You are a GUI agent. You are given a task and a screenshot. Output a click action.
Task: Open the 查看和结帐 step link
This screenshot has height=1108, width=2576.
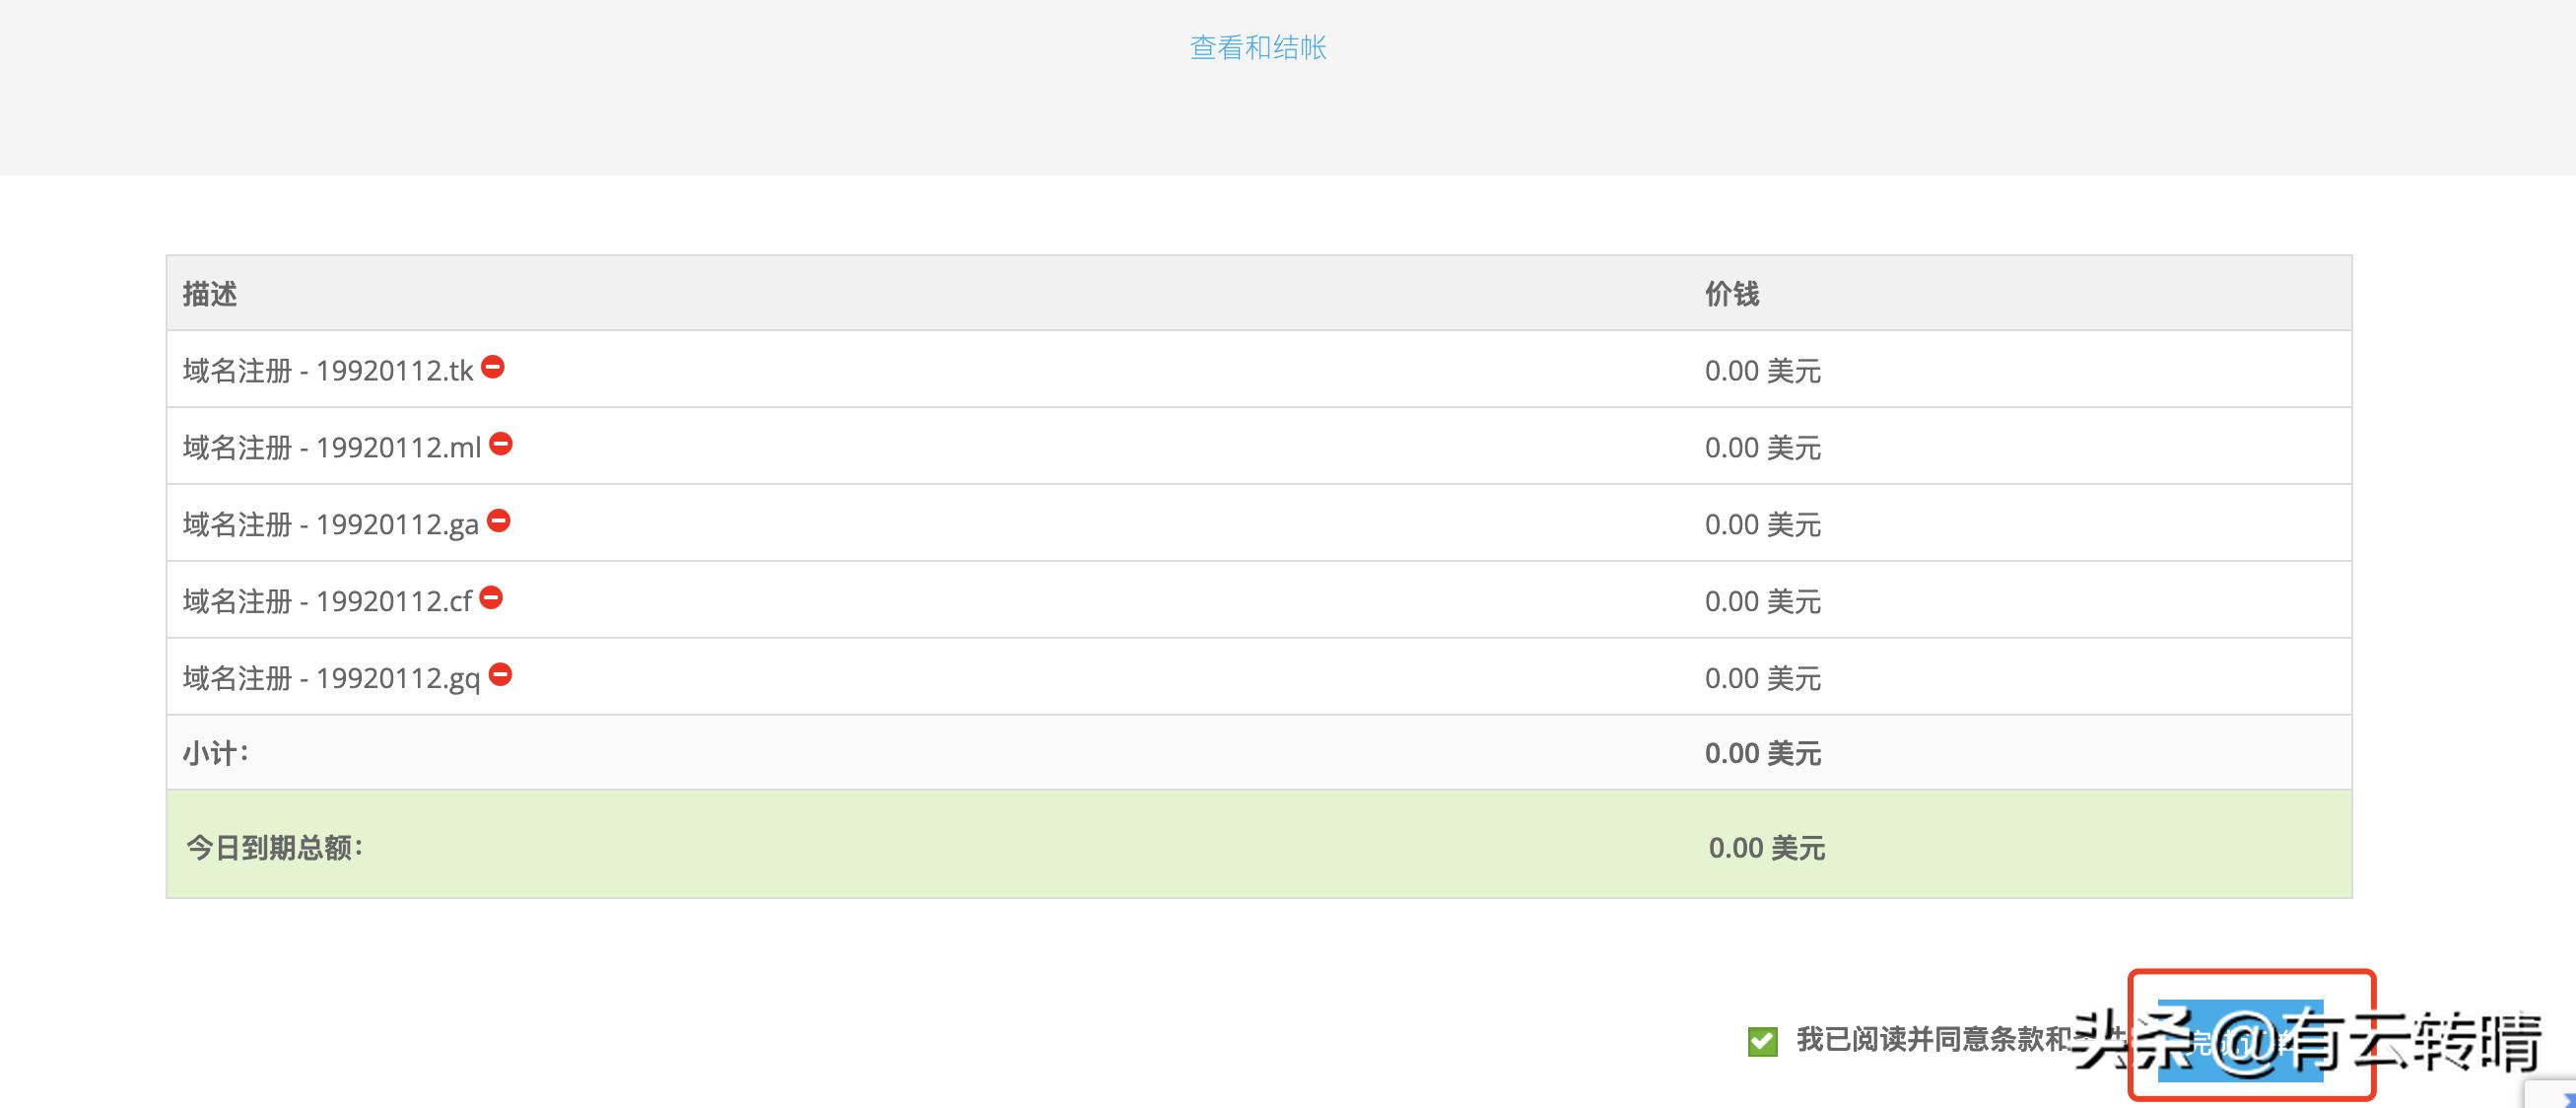(1257, 47)
